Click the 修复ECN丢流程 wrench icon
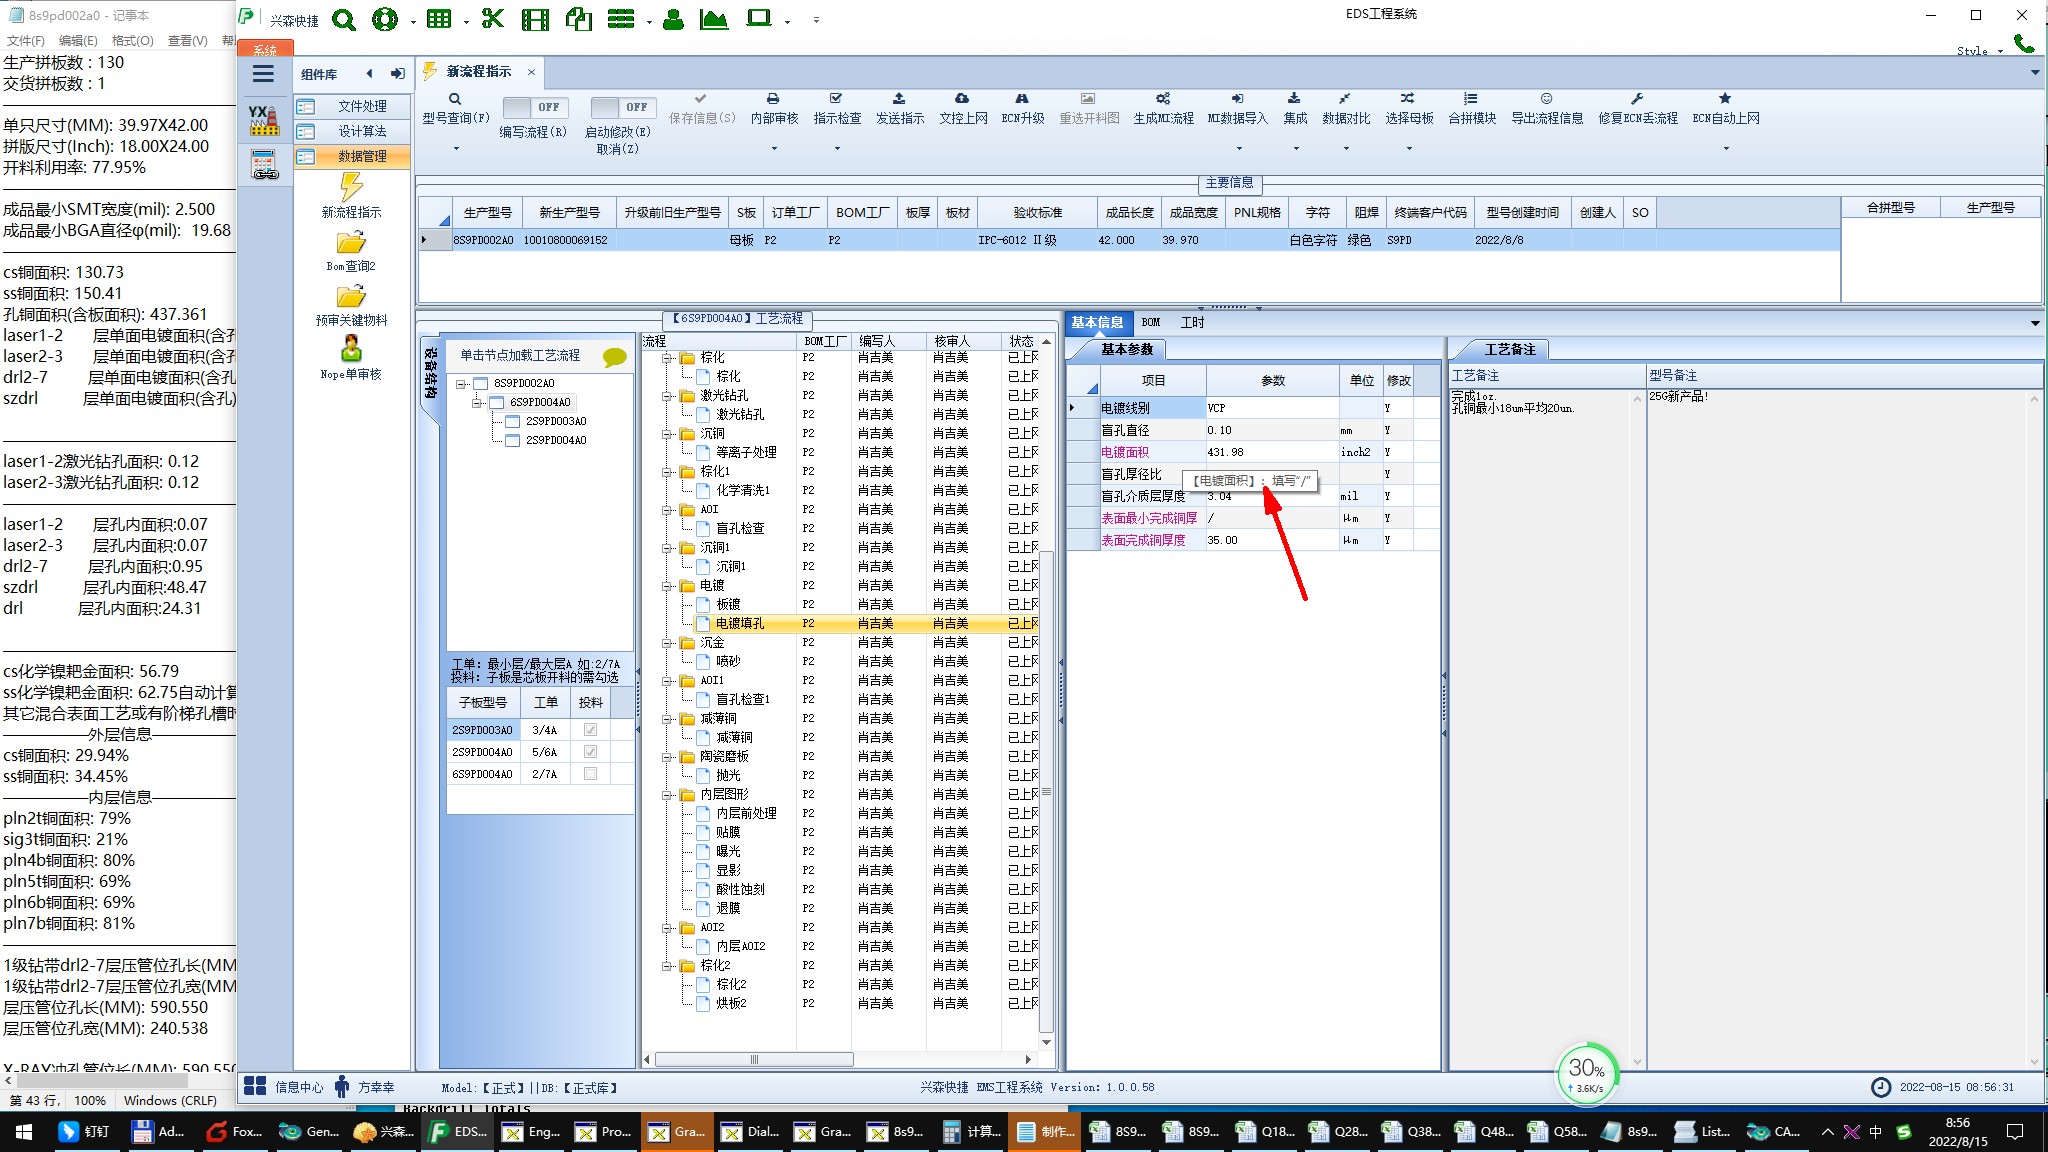The height and width of the screenshot is (1152, 2048). pos(1637,99)
